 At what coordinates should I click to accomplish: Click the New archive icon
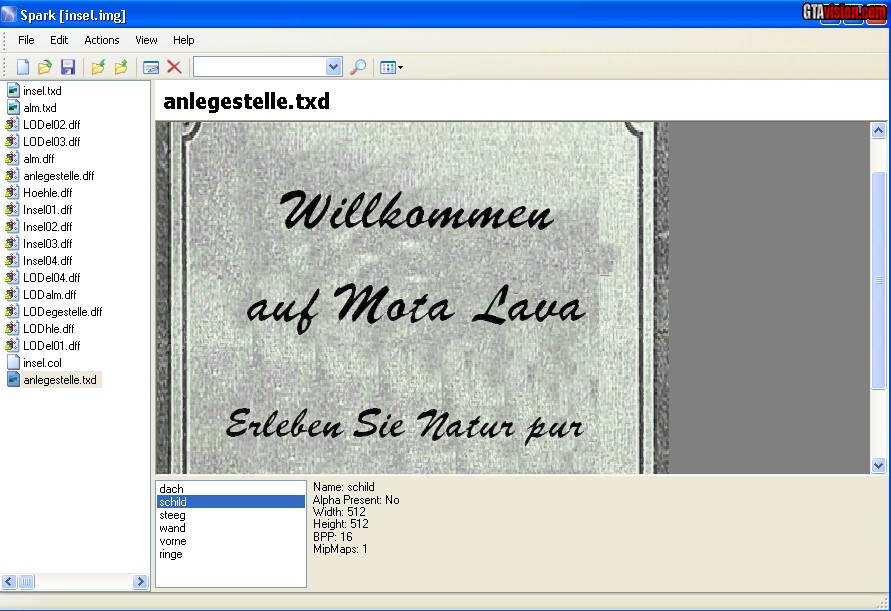pyautogui.click(x=22, y=67)
